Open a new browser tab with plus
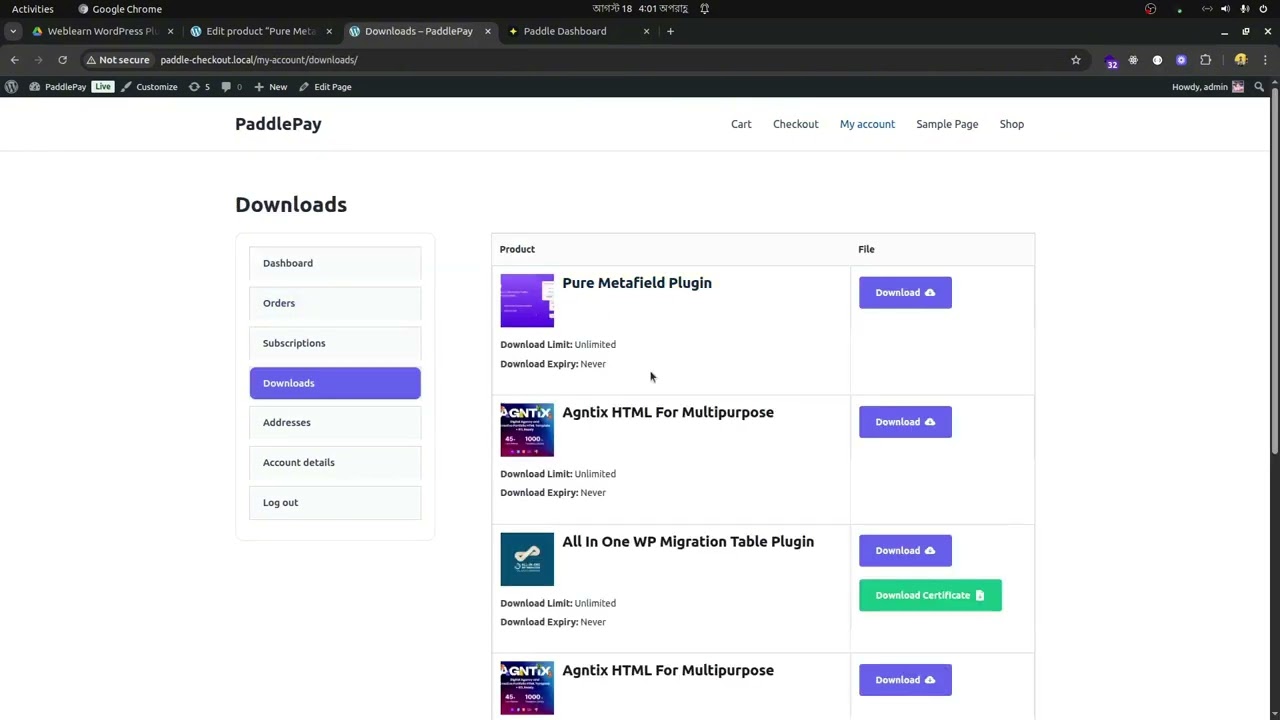Screen dimensions: 1280x720 670,31
